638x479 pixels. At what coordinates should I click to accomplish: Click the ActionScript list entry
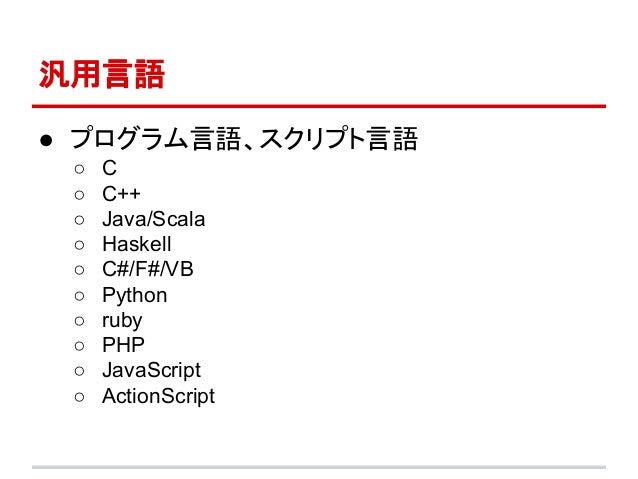158,396
